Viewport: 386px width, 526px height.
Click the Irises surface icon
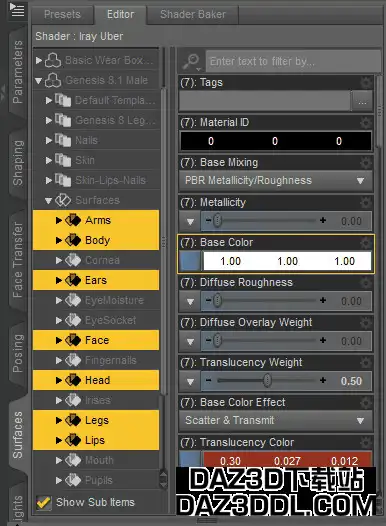tap(73, 400)
